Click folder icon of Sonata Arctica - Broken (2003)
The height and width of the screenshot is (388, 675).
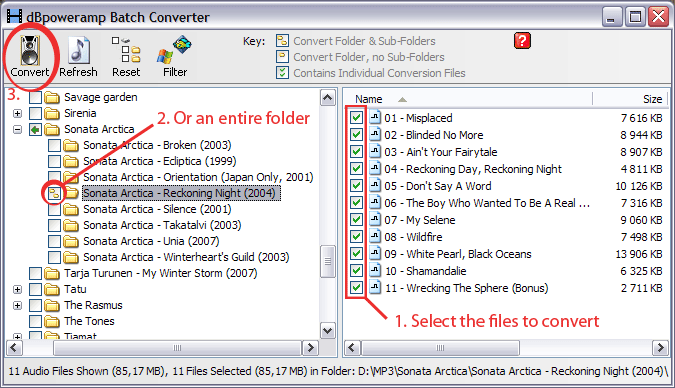point(71,145)
